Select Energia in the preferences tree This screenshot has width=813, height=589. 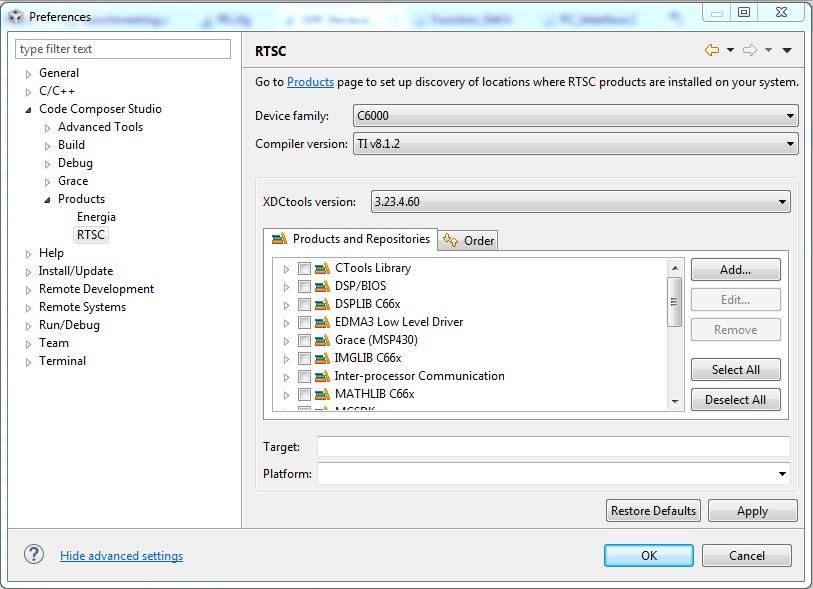tap(96, 217)
